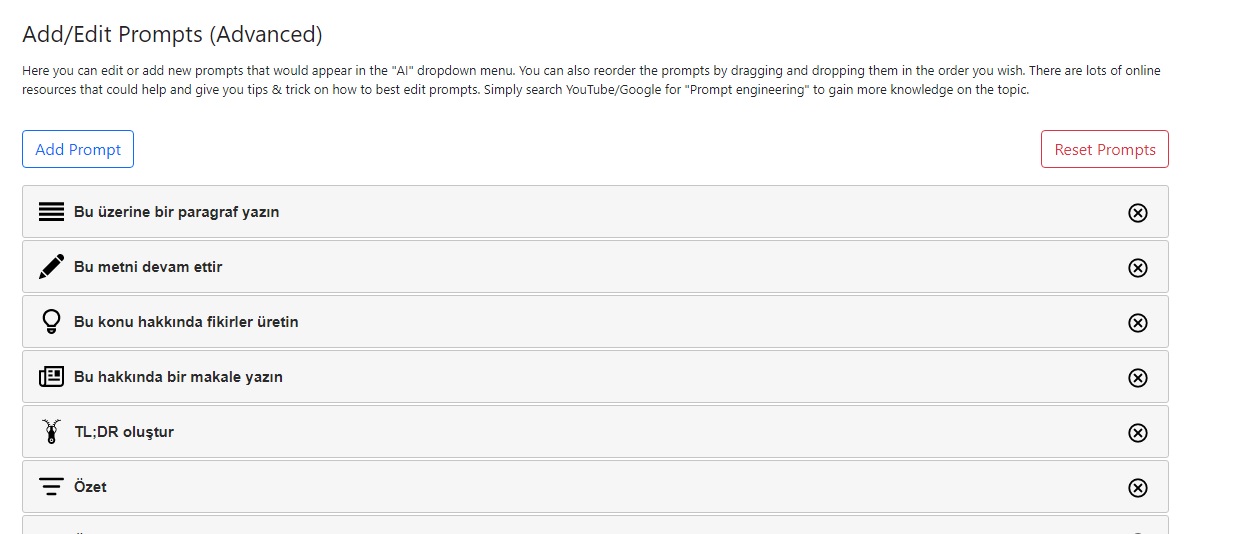Screen dimensions: 1242x534
Task: Open the 'Bu hakkında bir makale yazın' row
Action: tap(595, 377)
